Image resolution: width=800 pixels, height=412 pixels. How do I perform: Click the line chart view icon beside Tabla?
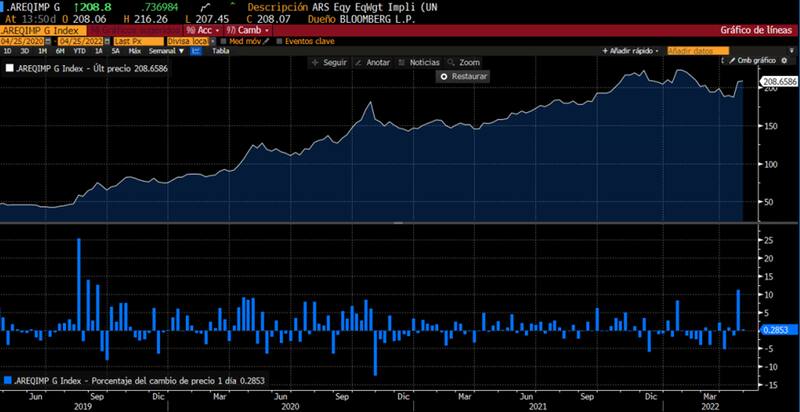195,50
